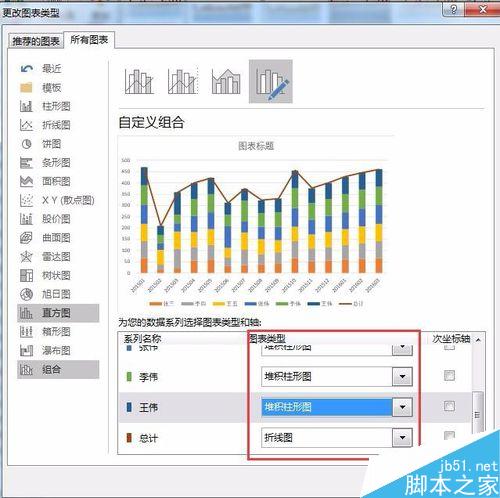This screenshot has height=498, width=500.
Task: Switch to the 所有图表 tab
Action: (89, 40)
